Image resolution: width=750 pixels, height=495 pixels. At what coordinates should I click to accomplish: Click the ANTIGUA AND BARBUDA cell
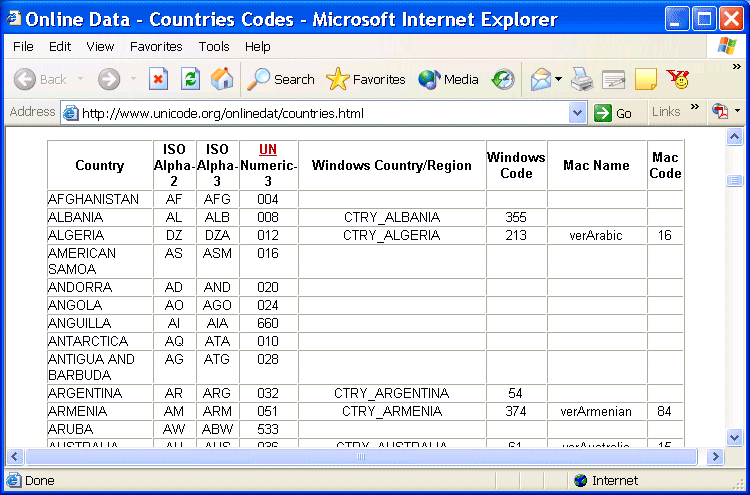click(x=100, y=367)
